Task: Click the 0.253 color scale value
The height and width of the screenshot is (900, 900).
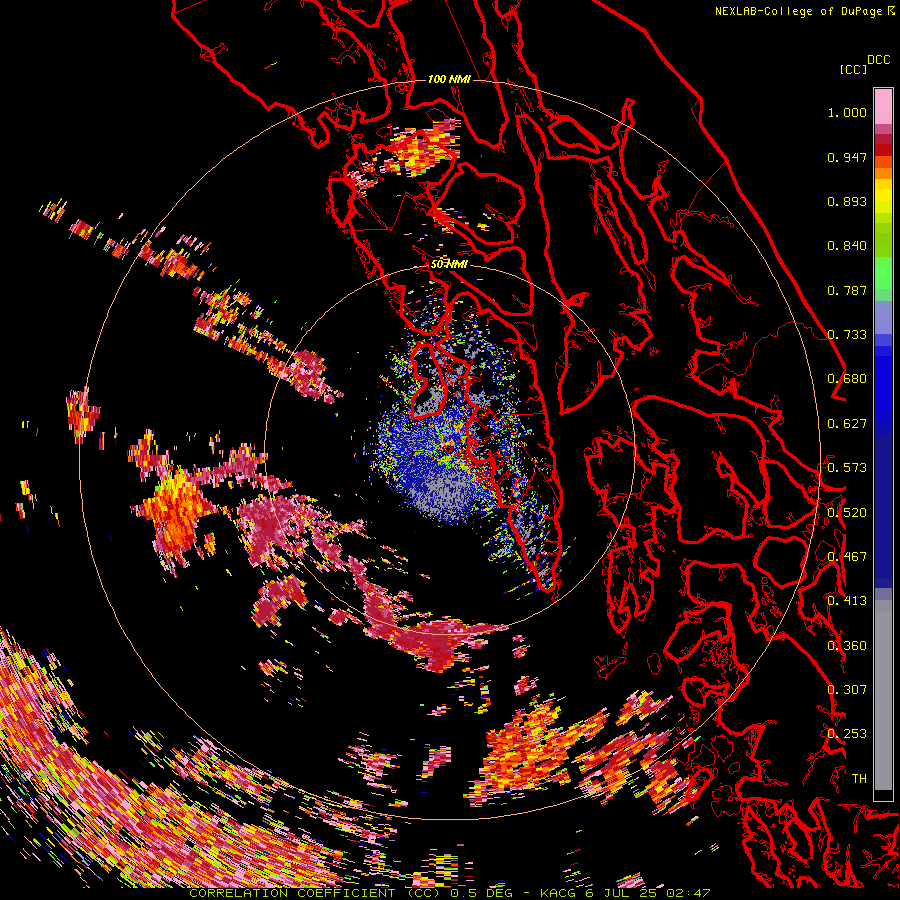Action: [x=847, y=734]
